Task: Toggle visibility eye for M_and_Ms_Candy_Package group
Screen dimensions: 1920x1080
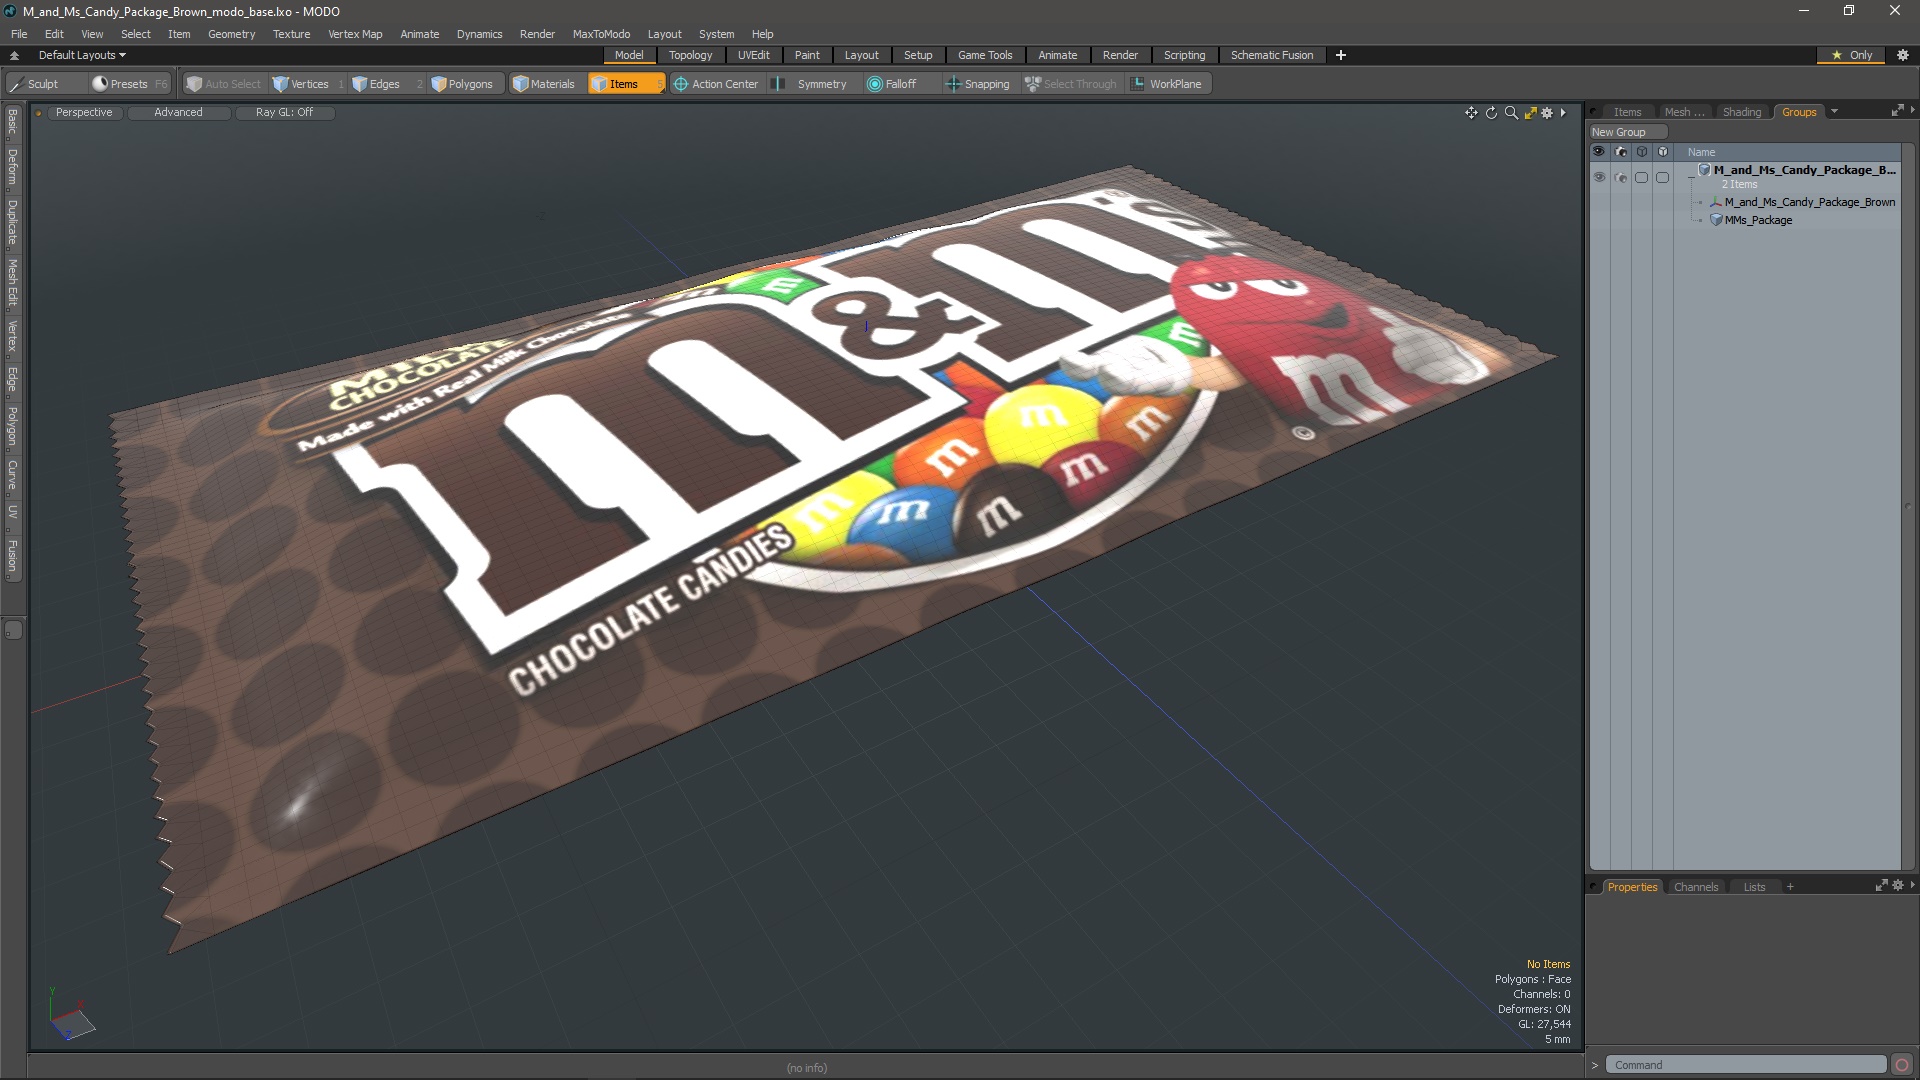Action: [x=1599, y=177]
